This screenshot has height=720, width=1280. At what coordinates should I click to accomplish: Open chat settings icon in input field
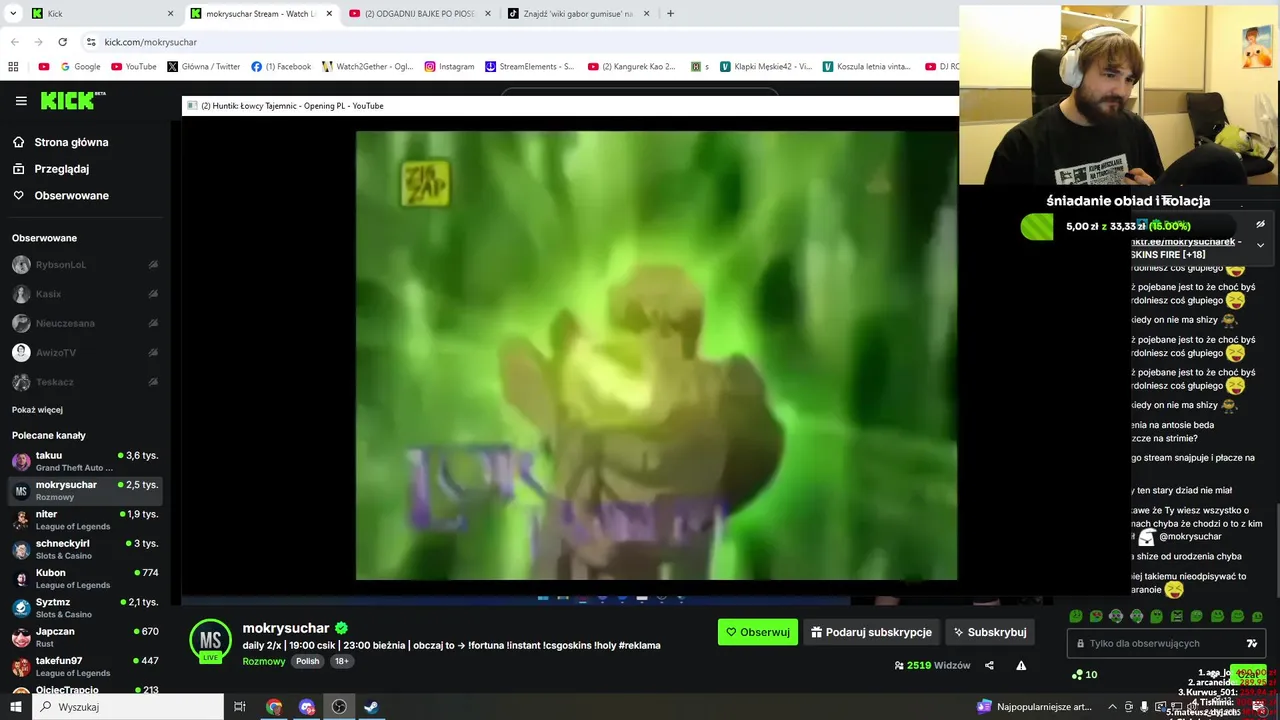point(1251,643)
